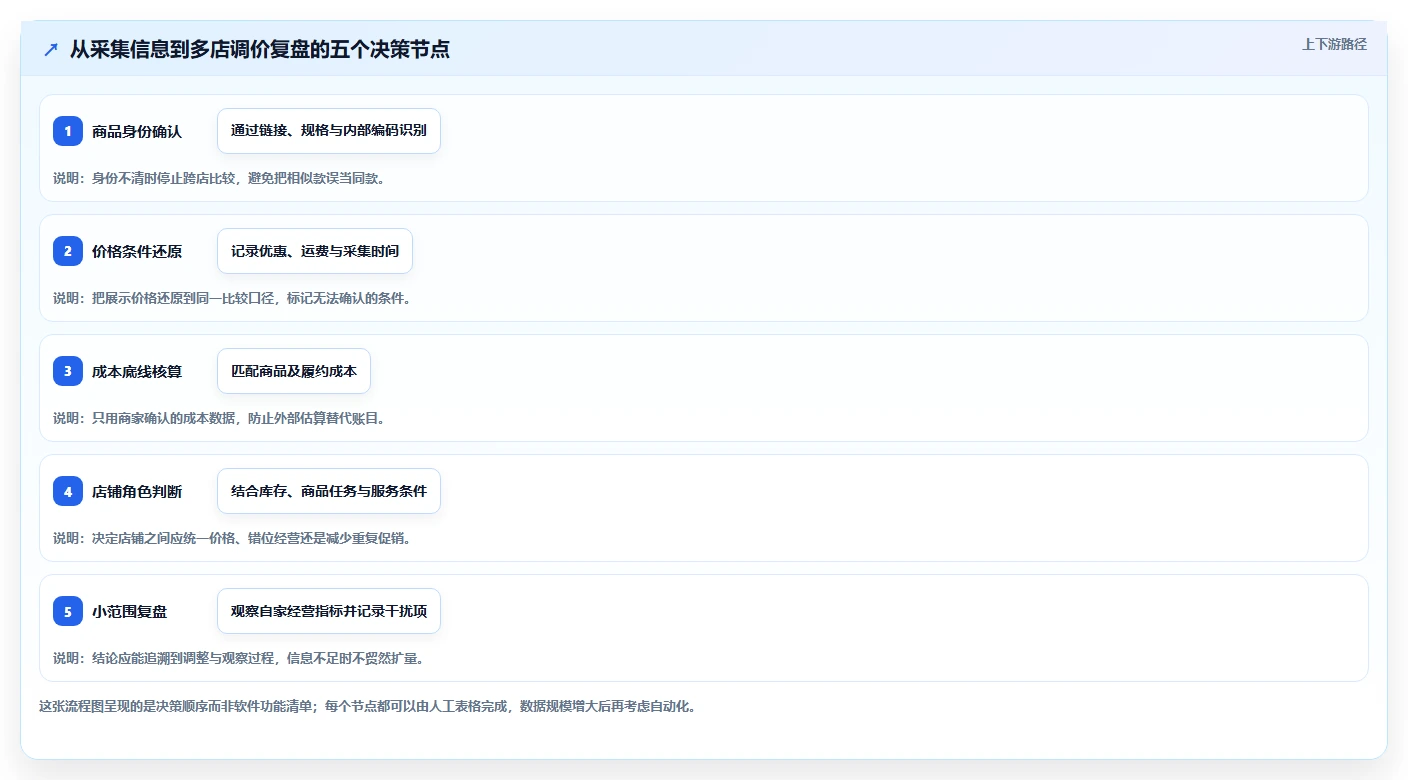Click the heading 从采集信息到多店调价复盘的五个决策节点
Viewport: 1408px width, 780px height.
(260, 49)
